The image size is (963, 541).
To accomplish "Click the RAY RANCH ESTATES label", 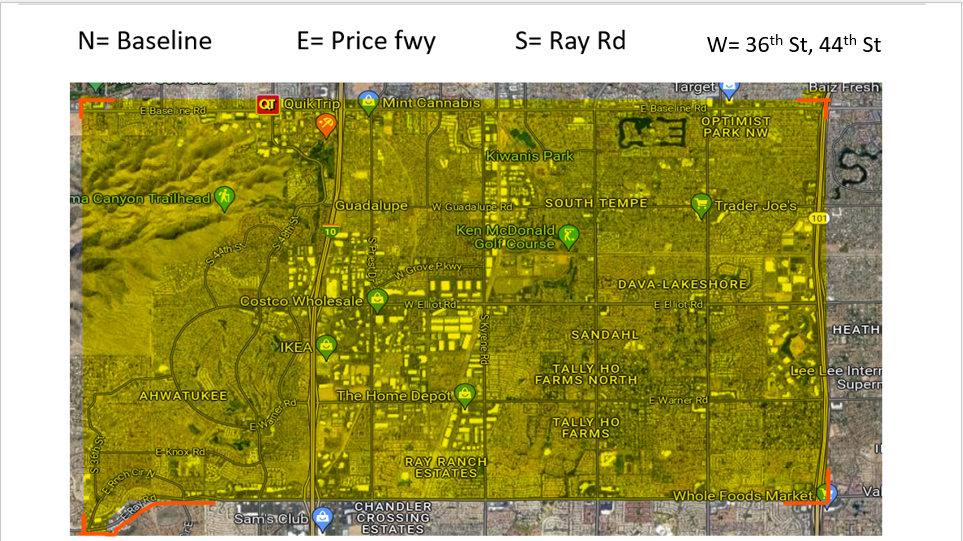I will pyautogui.click(x=446, y=467).
